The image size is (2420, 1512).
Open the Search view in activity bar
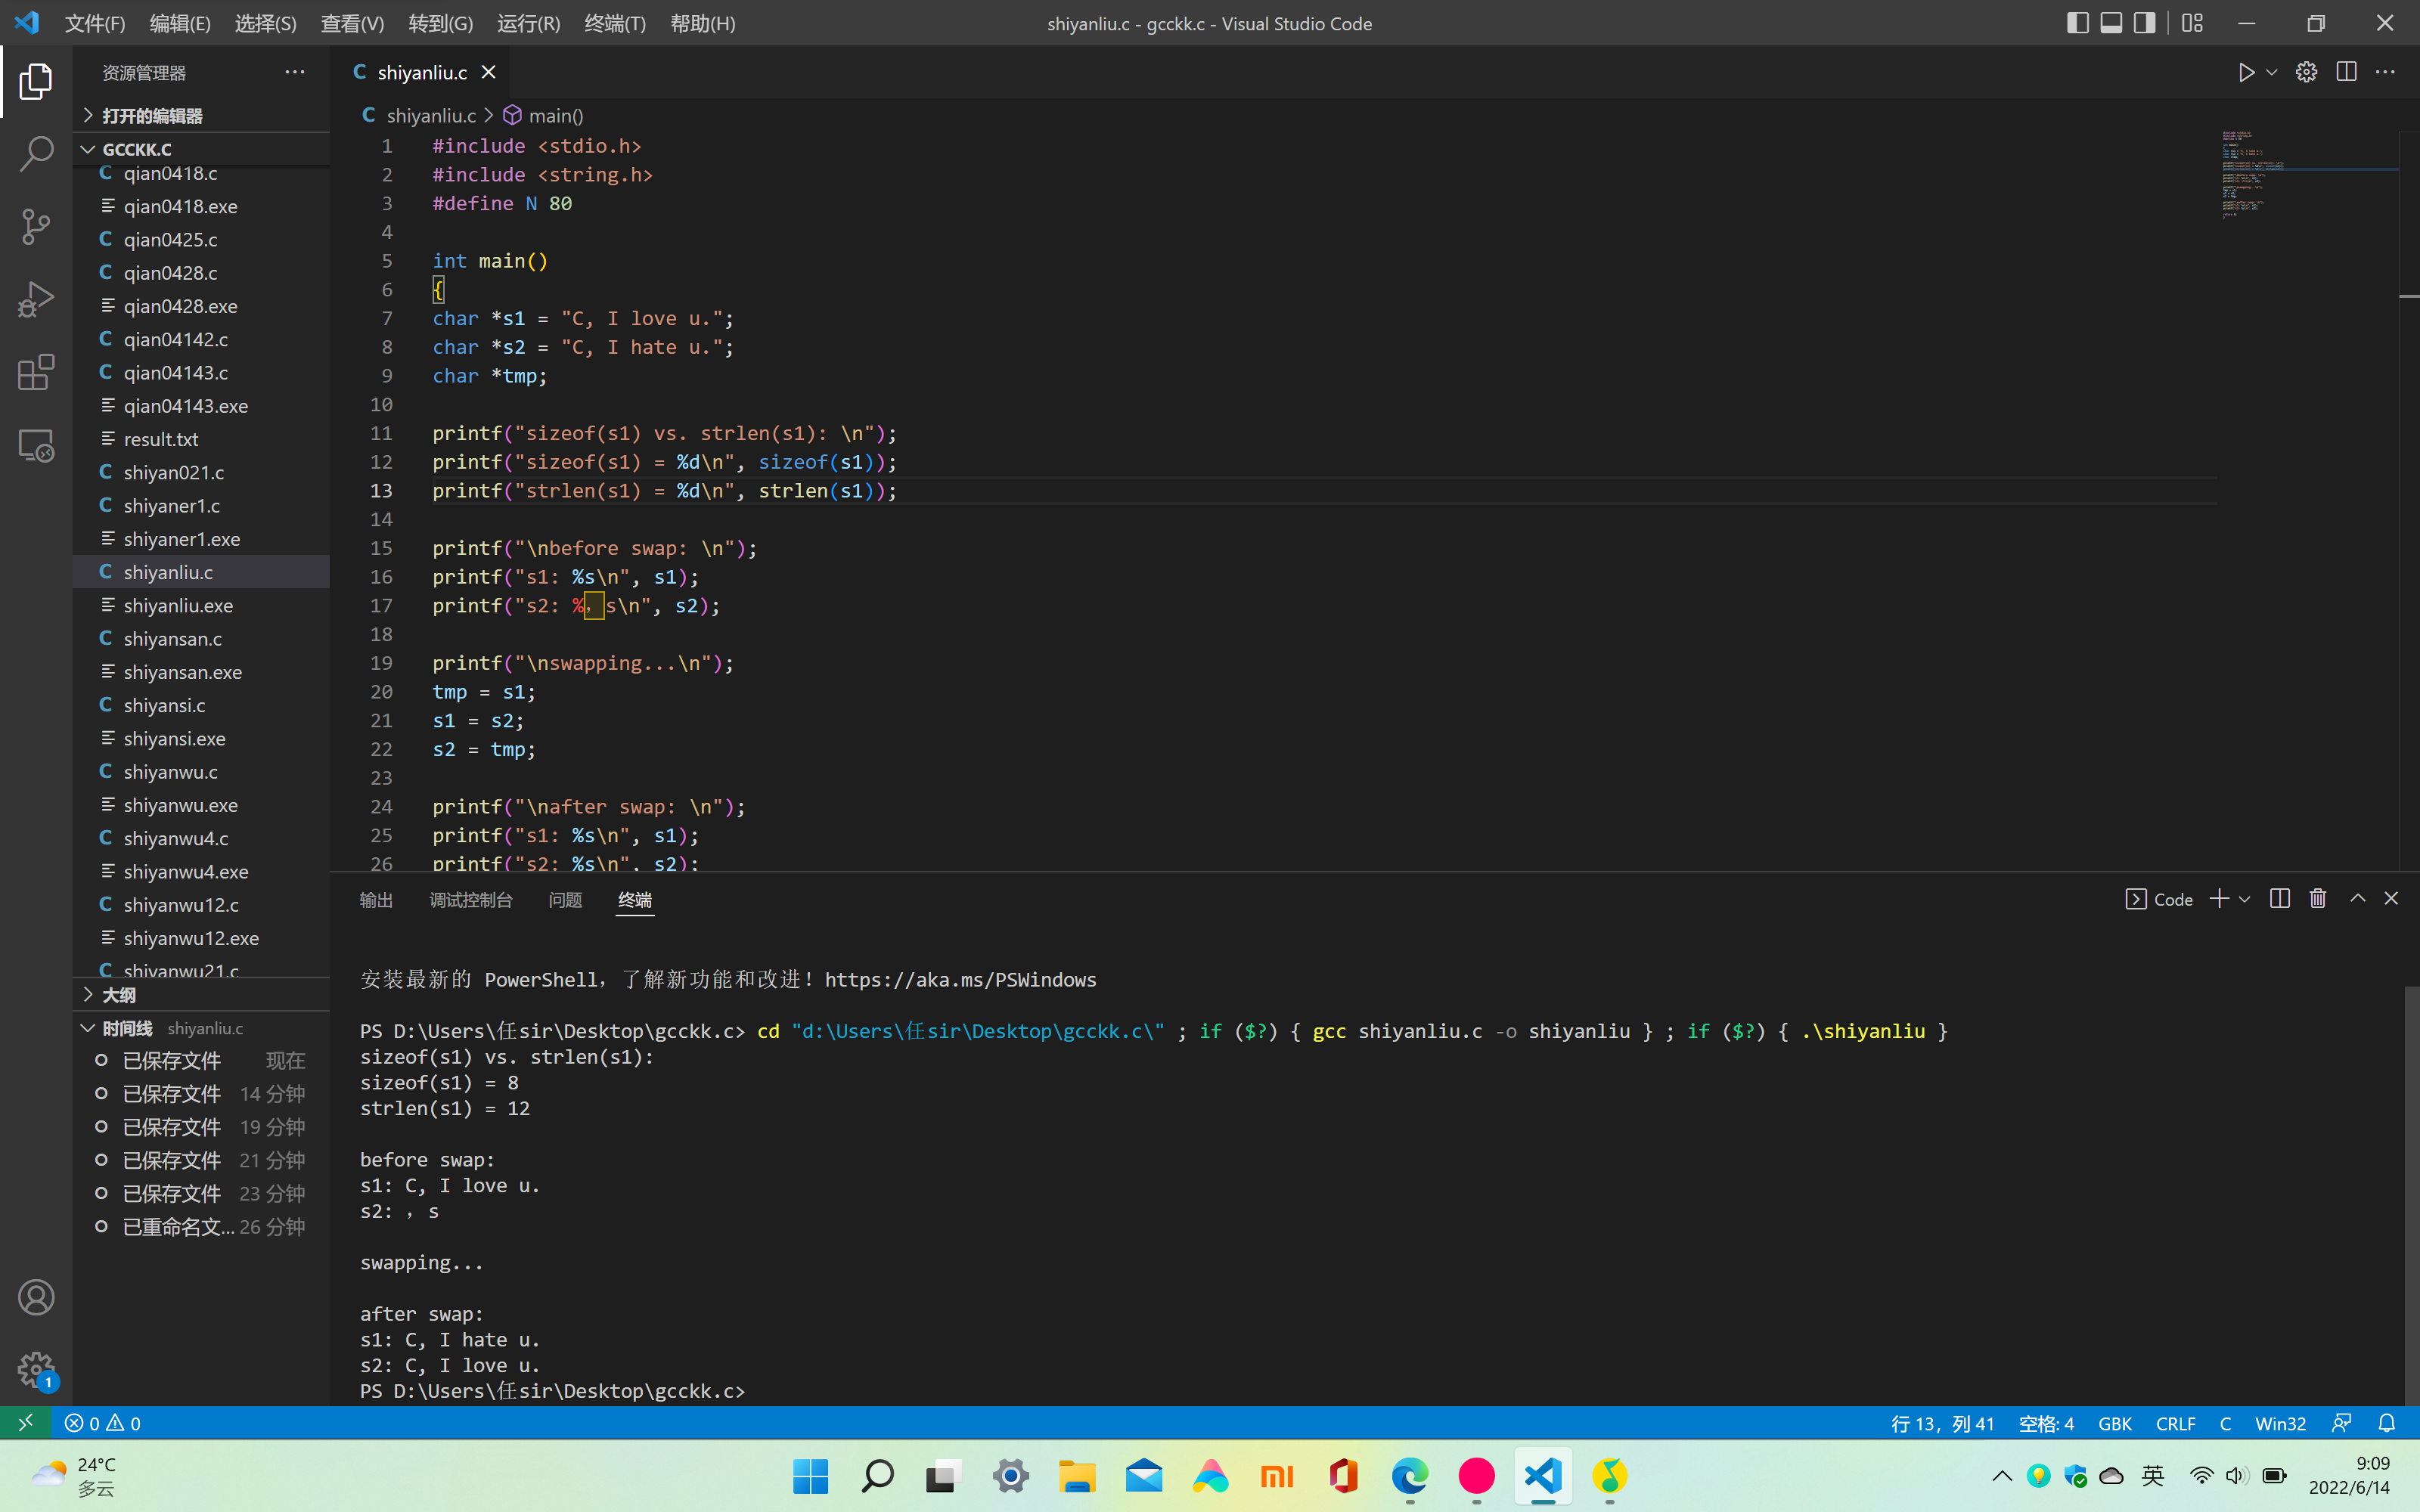(36, 154)
